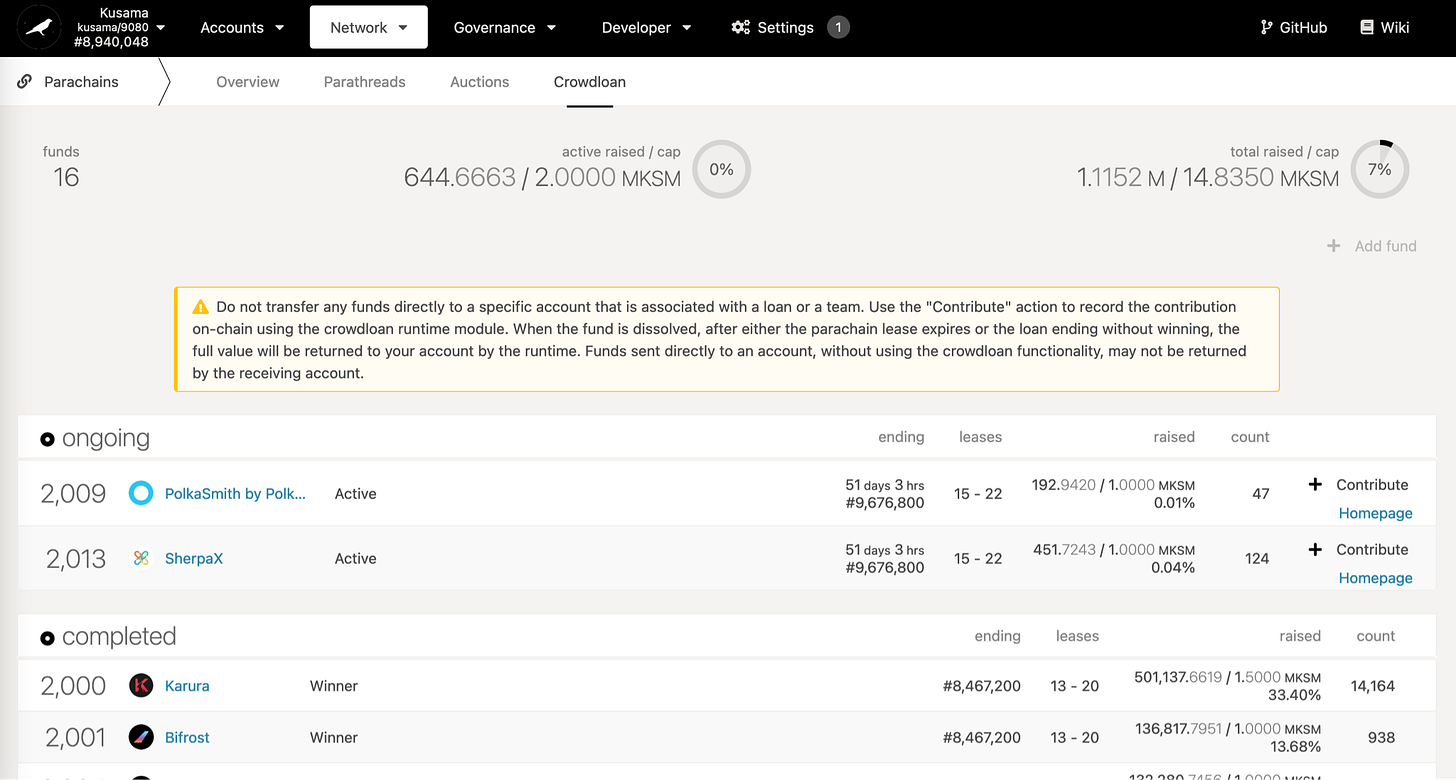
Task: Click Karura raised percentage 33.40%
Action: click(x=1294, y=695)
